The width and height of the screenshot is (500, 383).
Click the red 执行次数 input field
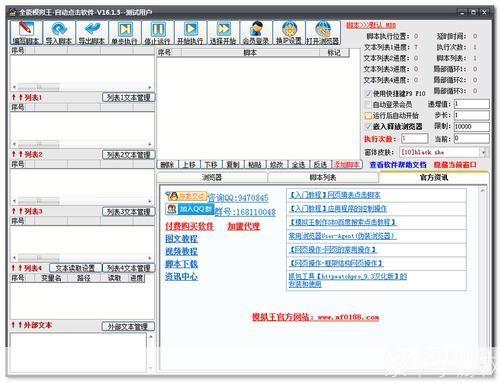[414, 138]
